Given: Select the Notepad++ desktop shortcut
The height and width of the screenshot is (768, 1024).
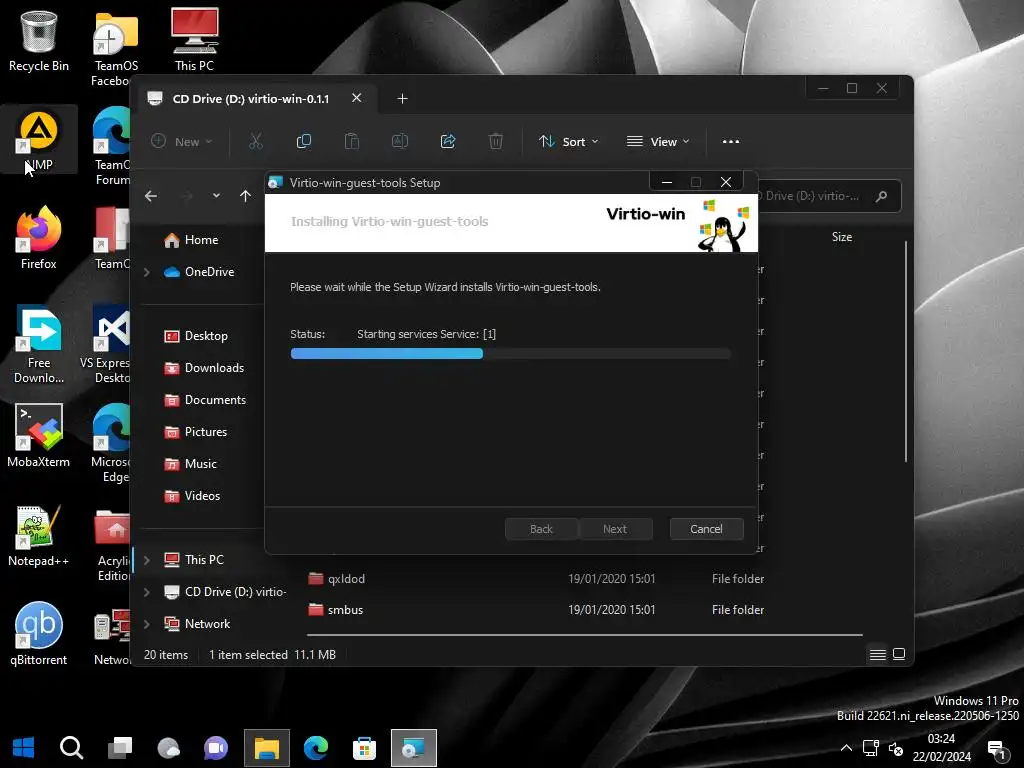Looking at the screenshot, I should [39, 536].
